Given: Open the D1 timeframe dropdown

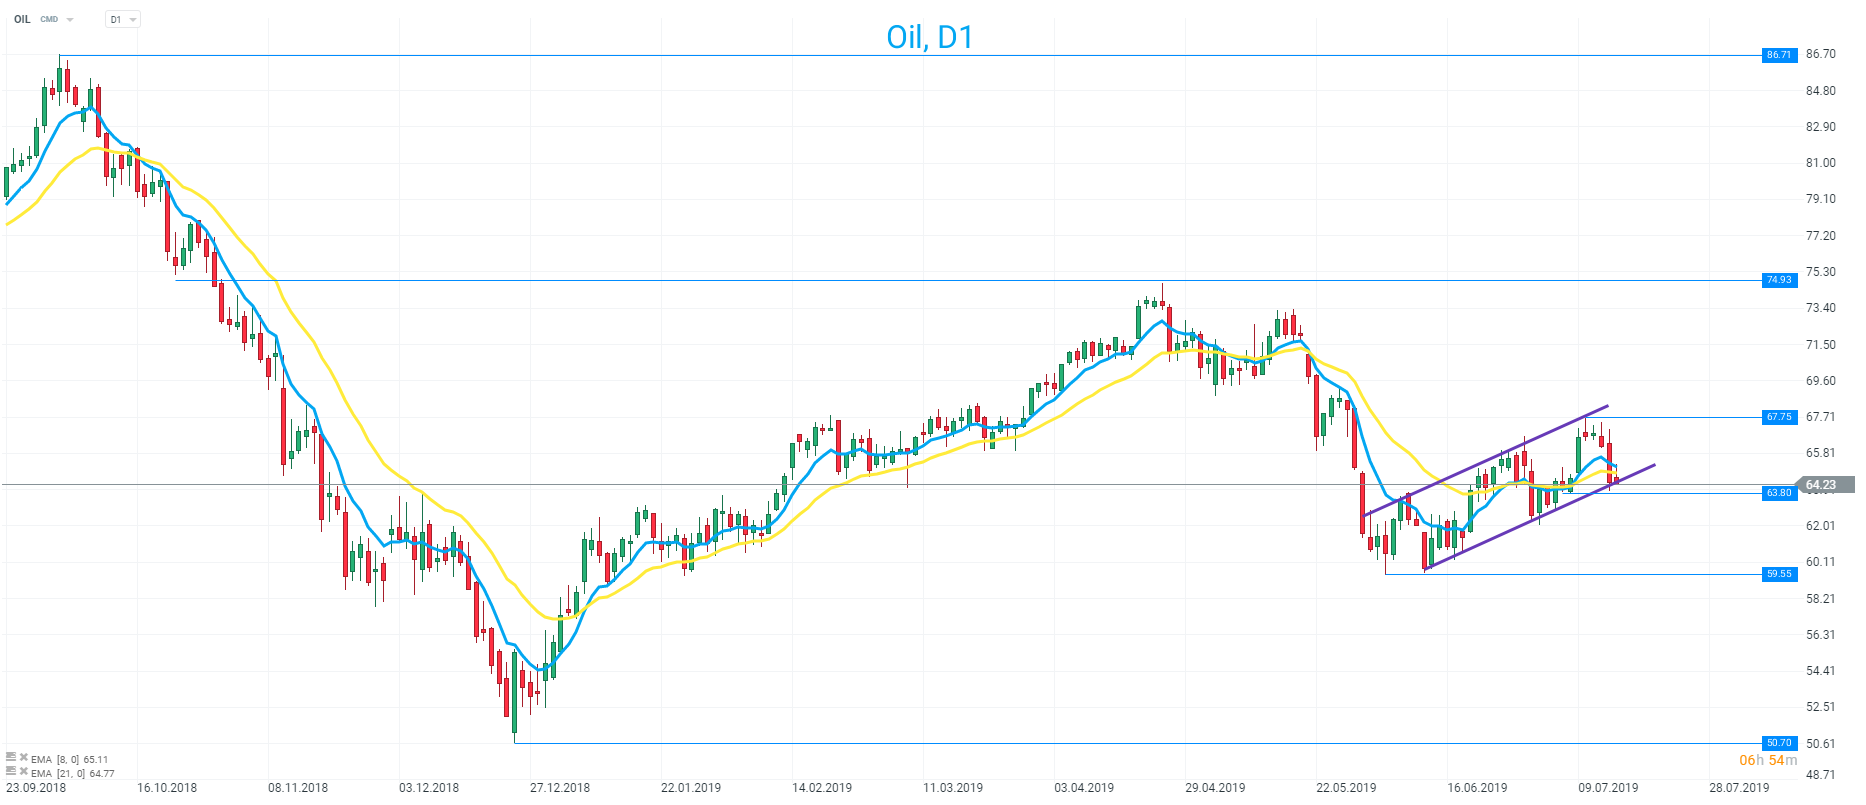Looking at the screenshot, I should pos(123,19).
